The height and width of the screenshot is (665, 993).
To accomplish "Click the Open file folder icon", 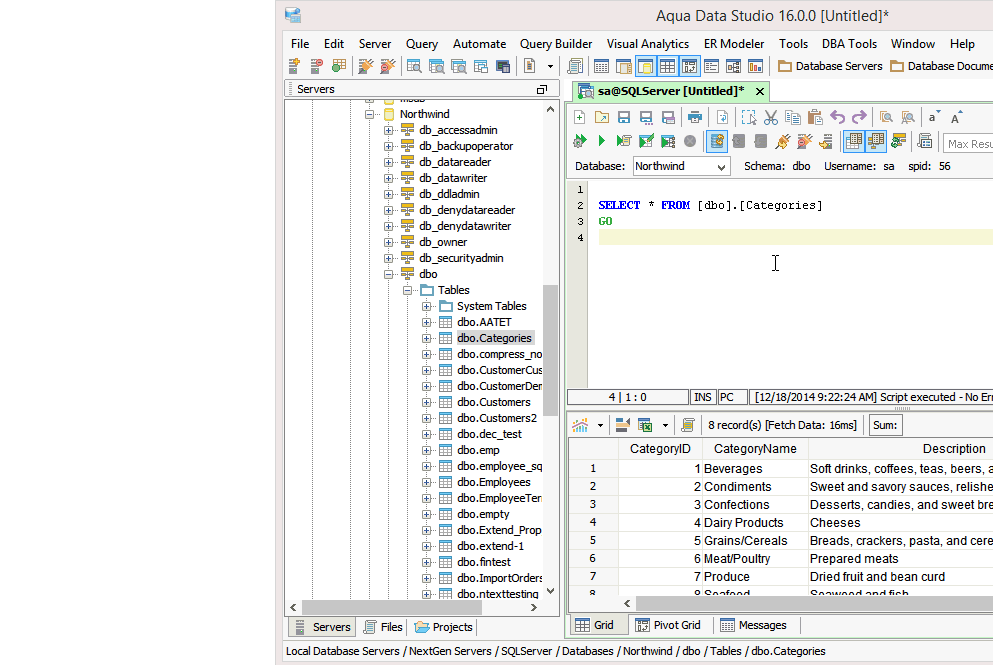I will coord(602,117).
